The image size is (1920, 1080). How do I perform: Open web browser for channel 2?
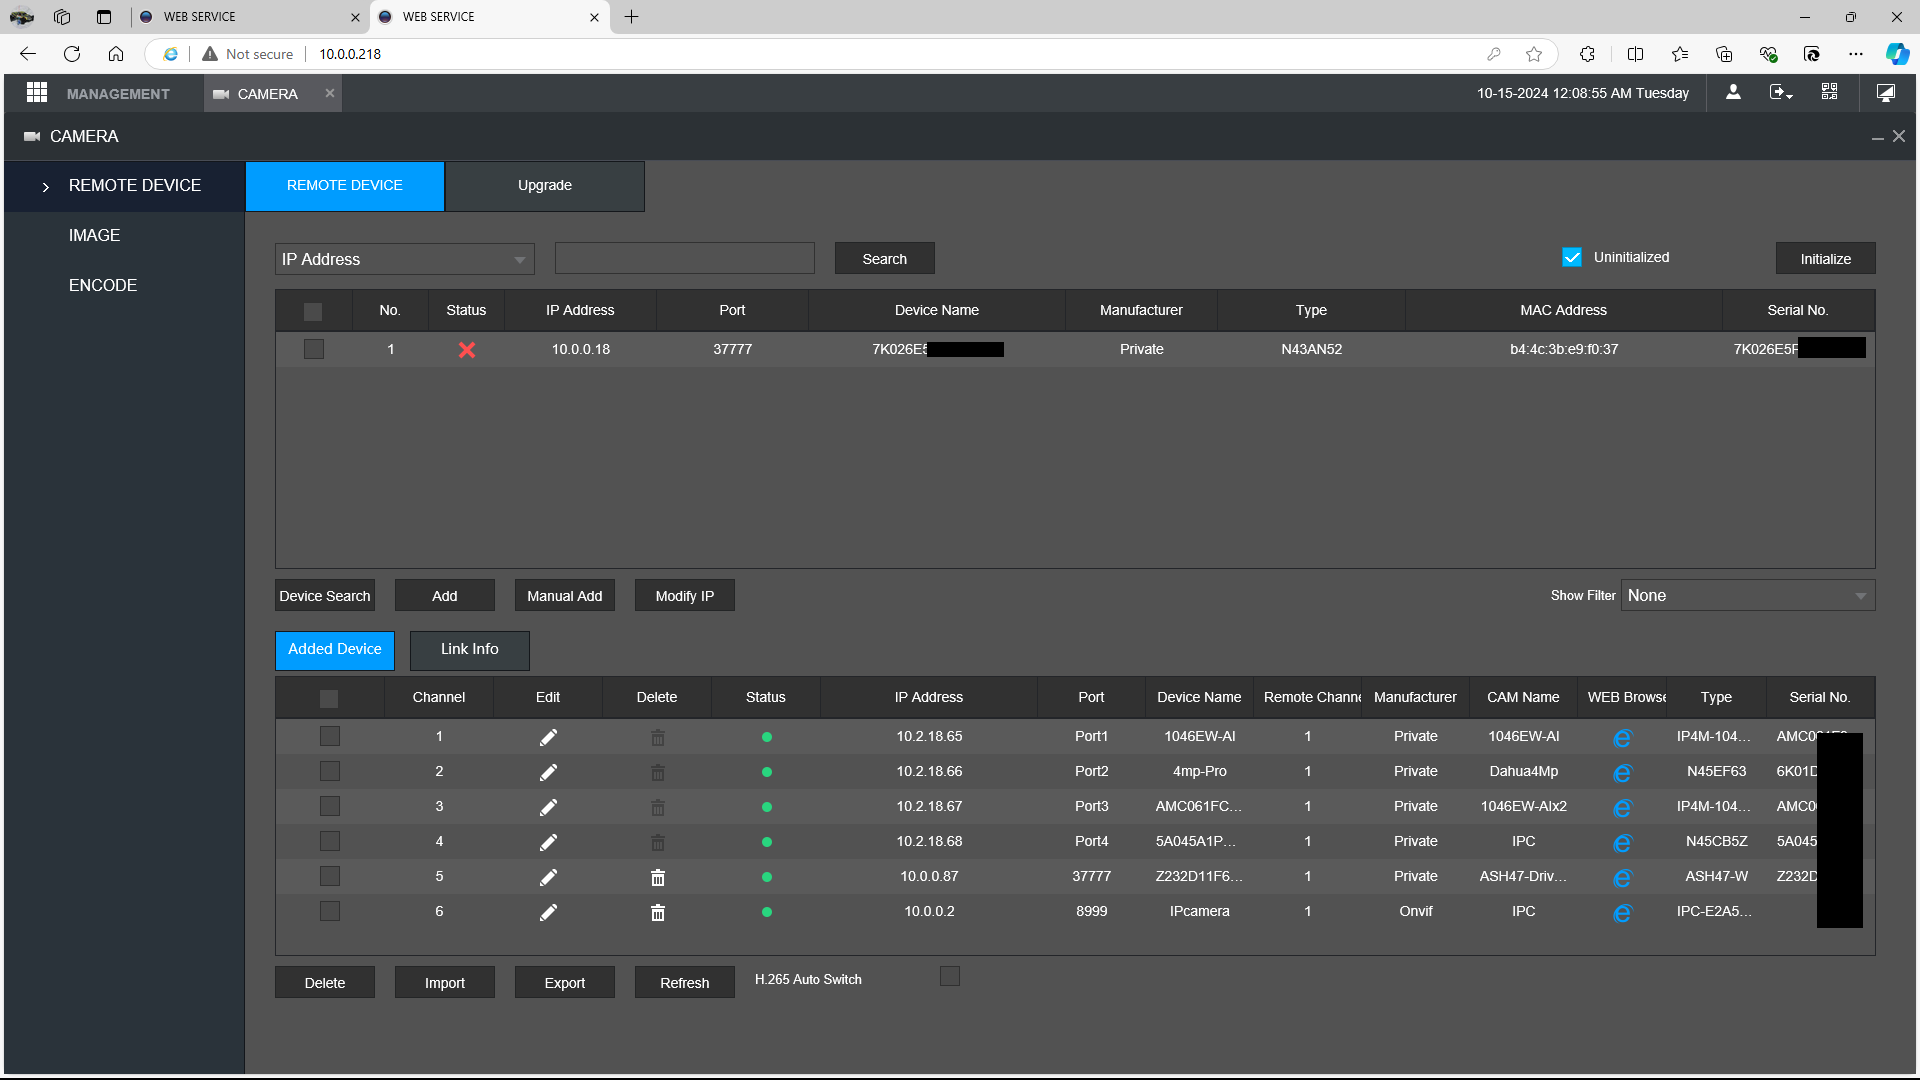1622,773
